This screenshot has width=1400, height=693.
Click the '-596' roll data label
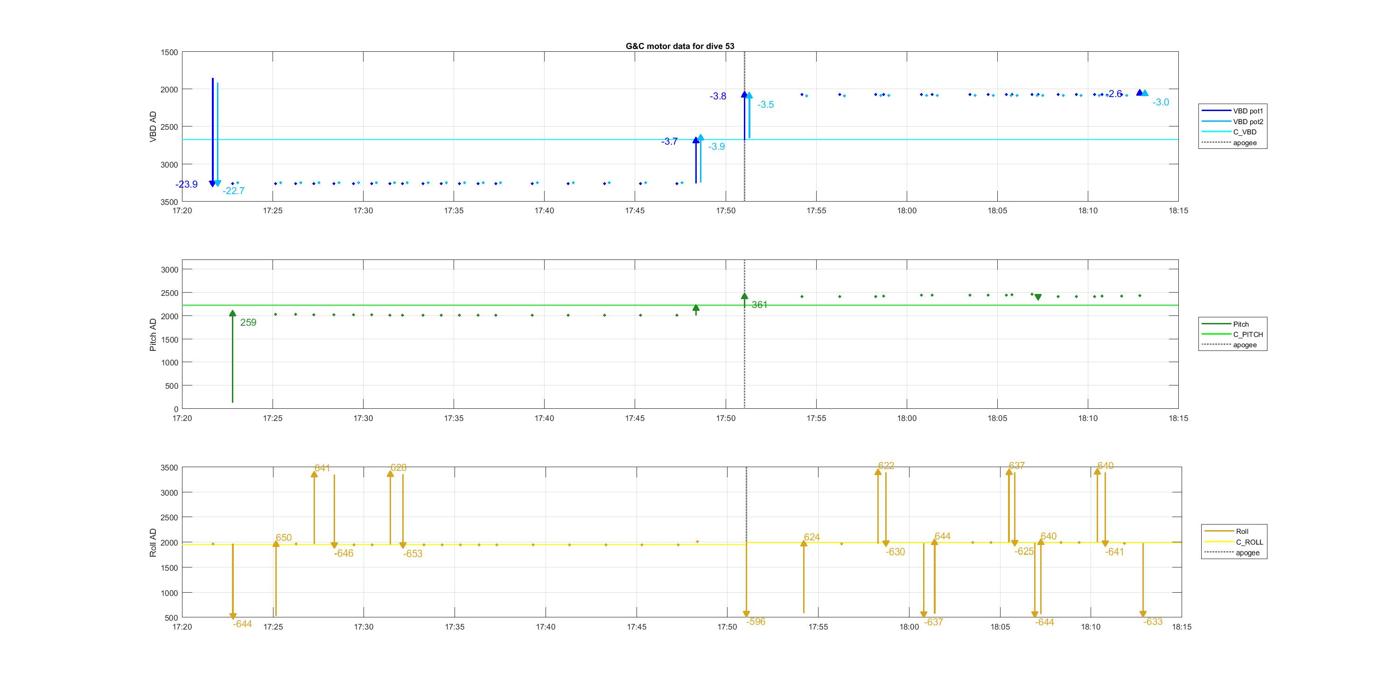pos(756,621)
